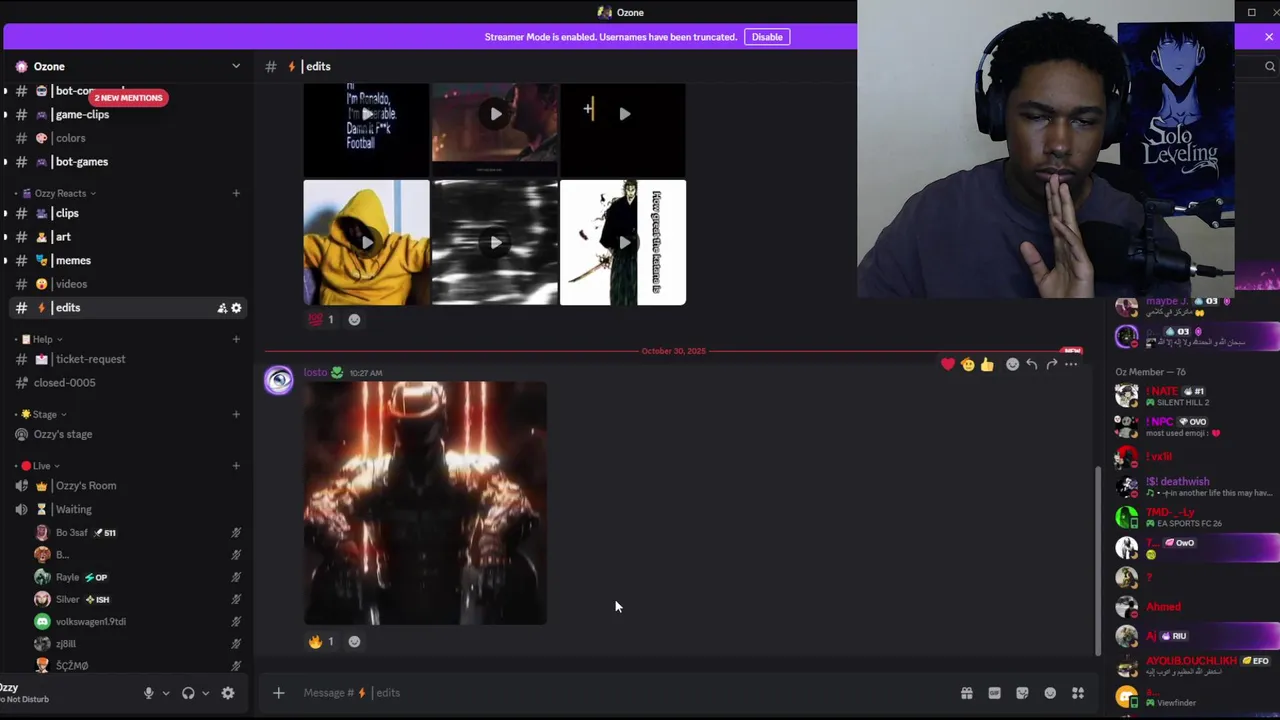Toggle the 100 reaction under video grid
This screenshot has height=720, width=1280.
coord(322,319)
